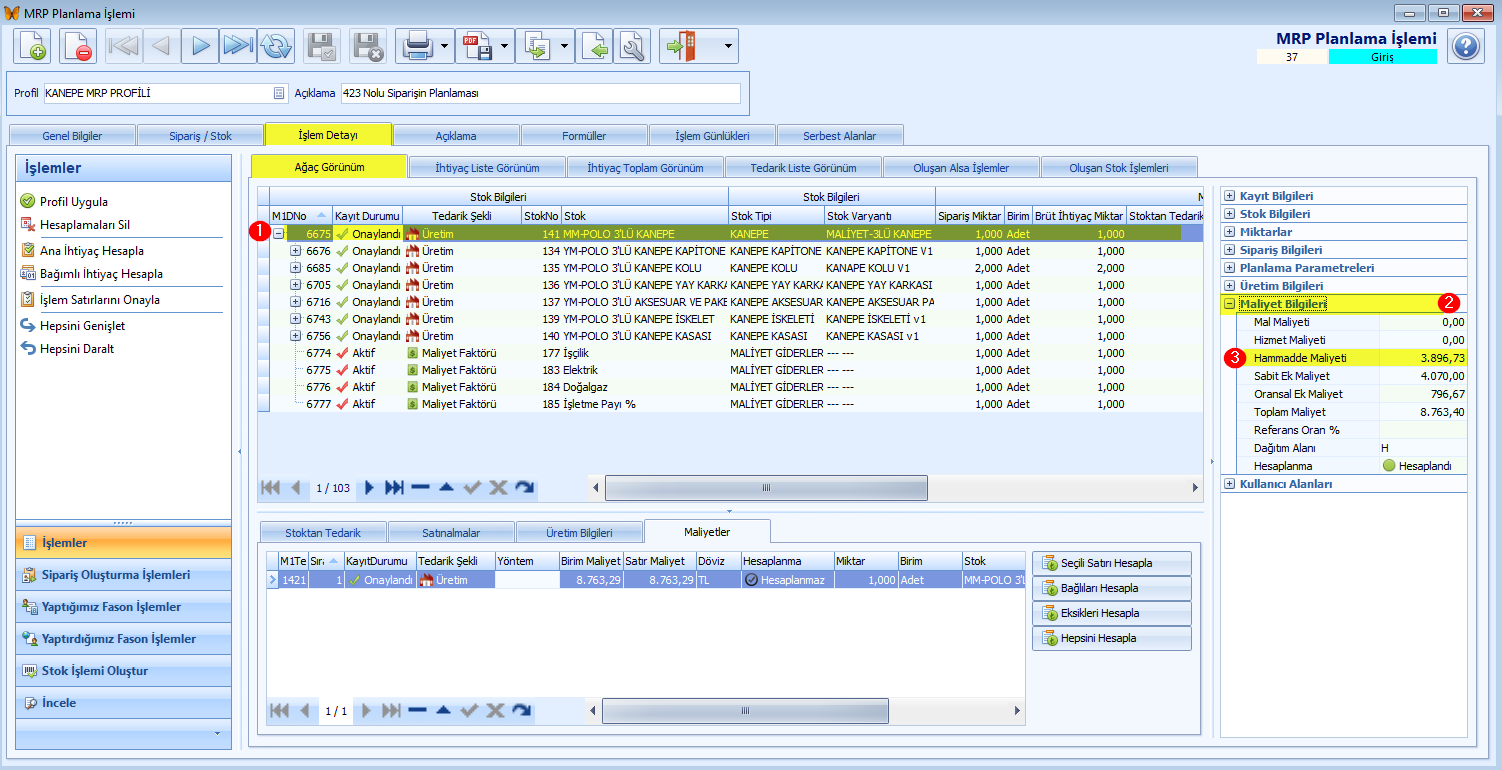Viewport: 1502px width, 770px height.
Task: Open Yaptığımız Fason İşlemler panel
Action: [x=123, y=607]
